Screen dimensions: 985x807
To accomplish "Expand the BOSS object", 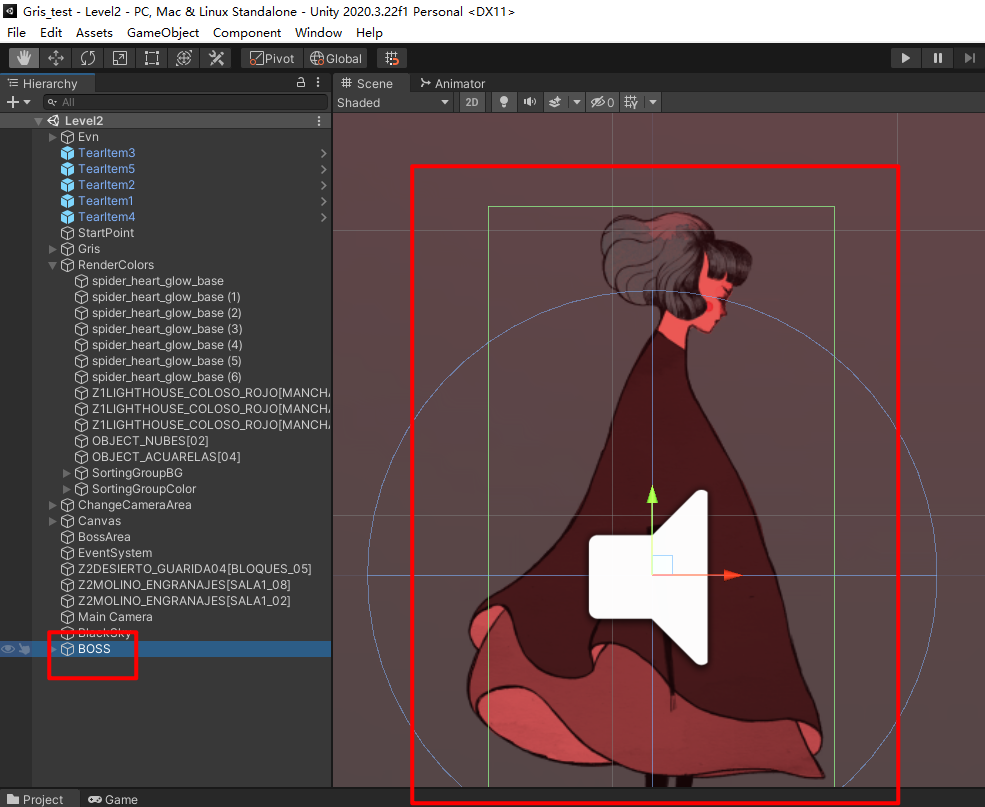I will tap(53, 649).
